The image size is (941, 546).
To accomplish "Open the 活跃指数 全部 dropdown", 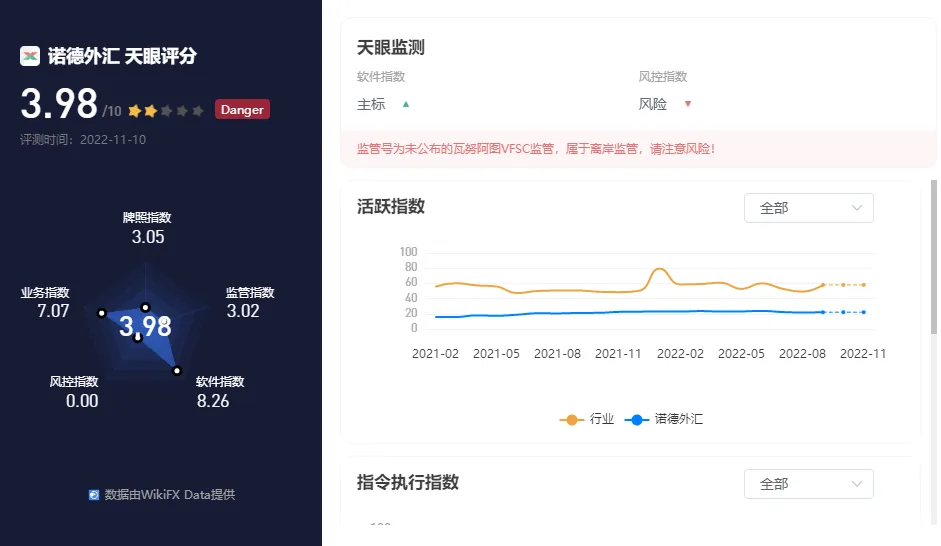I will 808,208.
